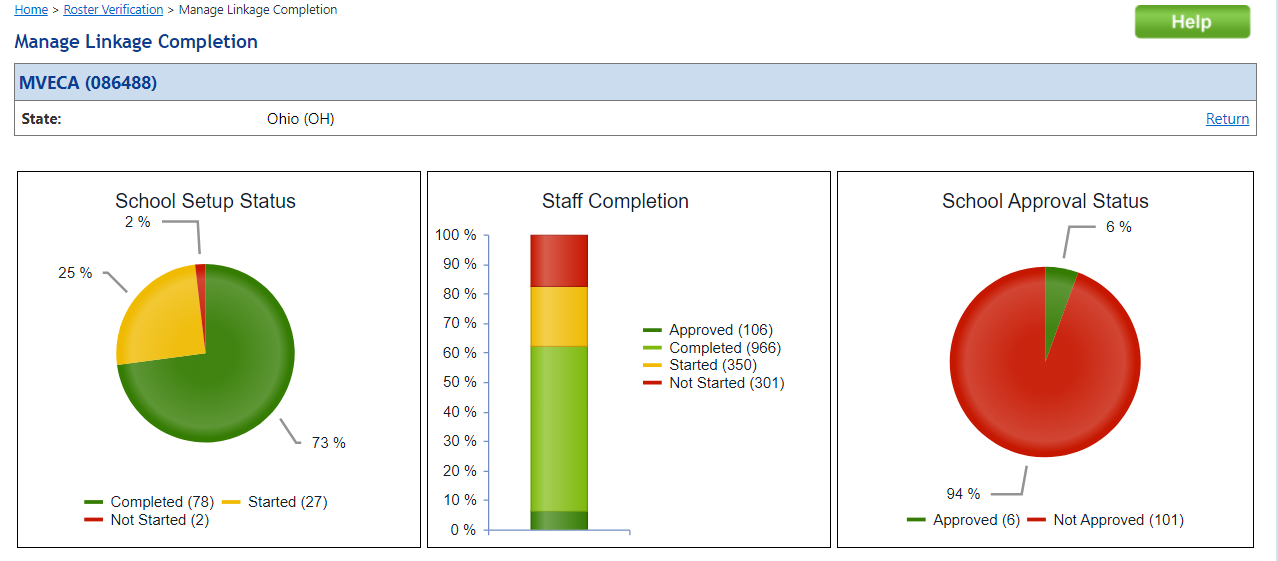
Task: Select dark green Approved segment at bar bottom
Action: [559, 520]
